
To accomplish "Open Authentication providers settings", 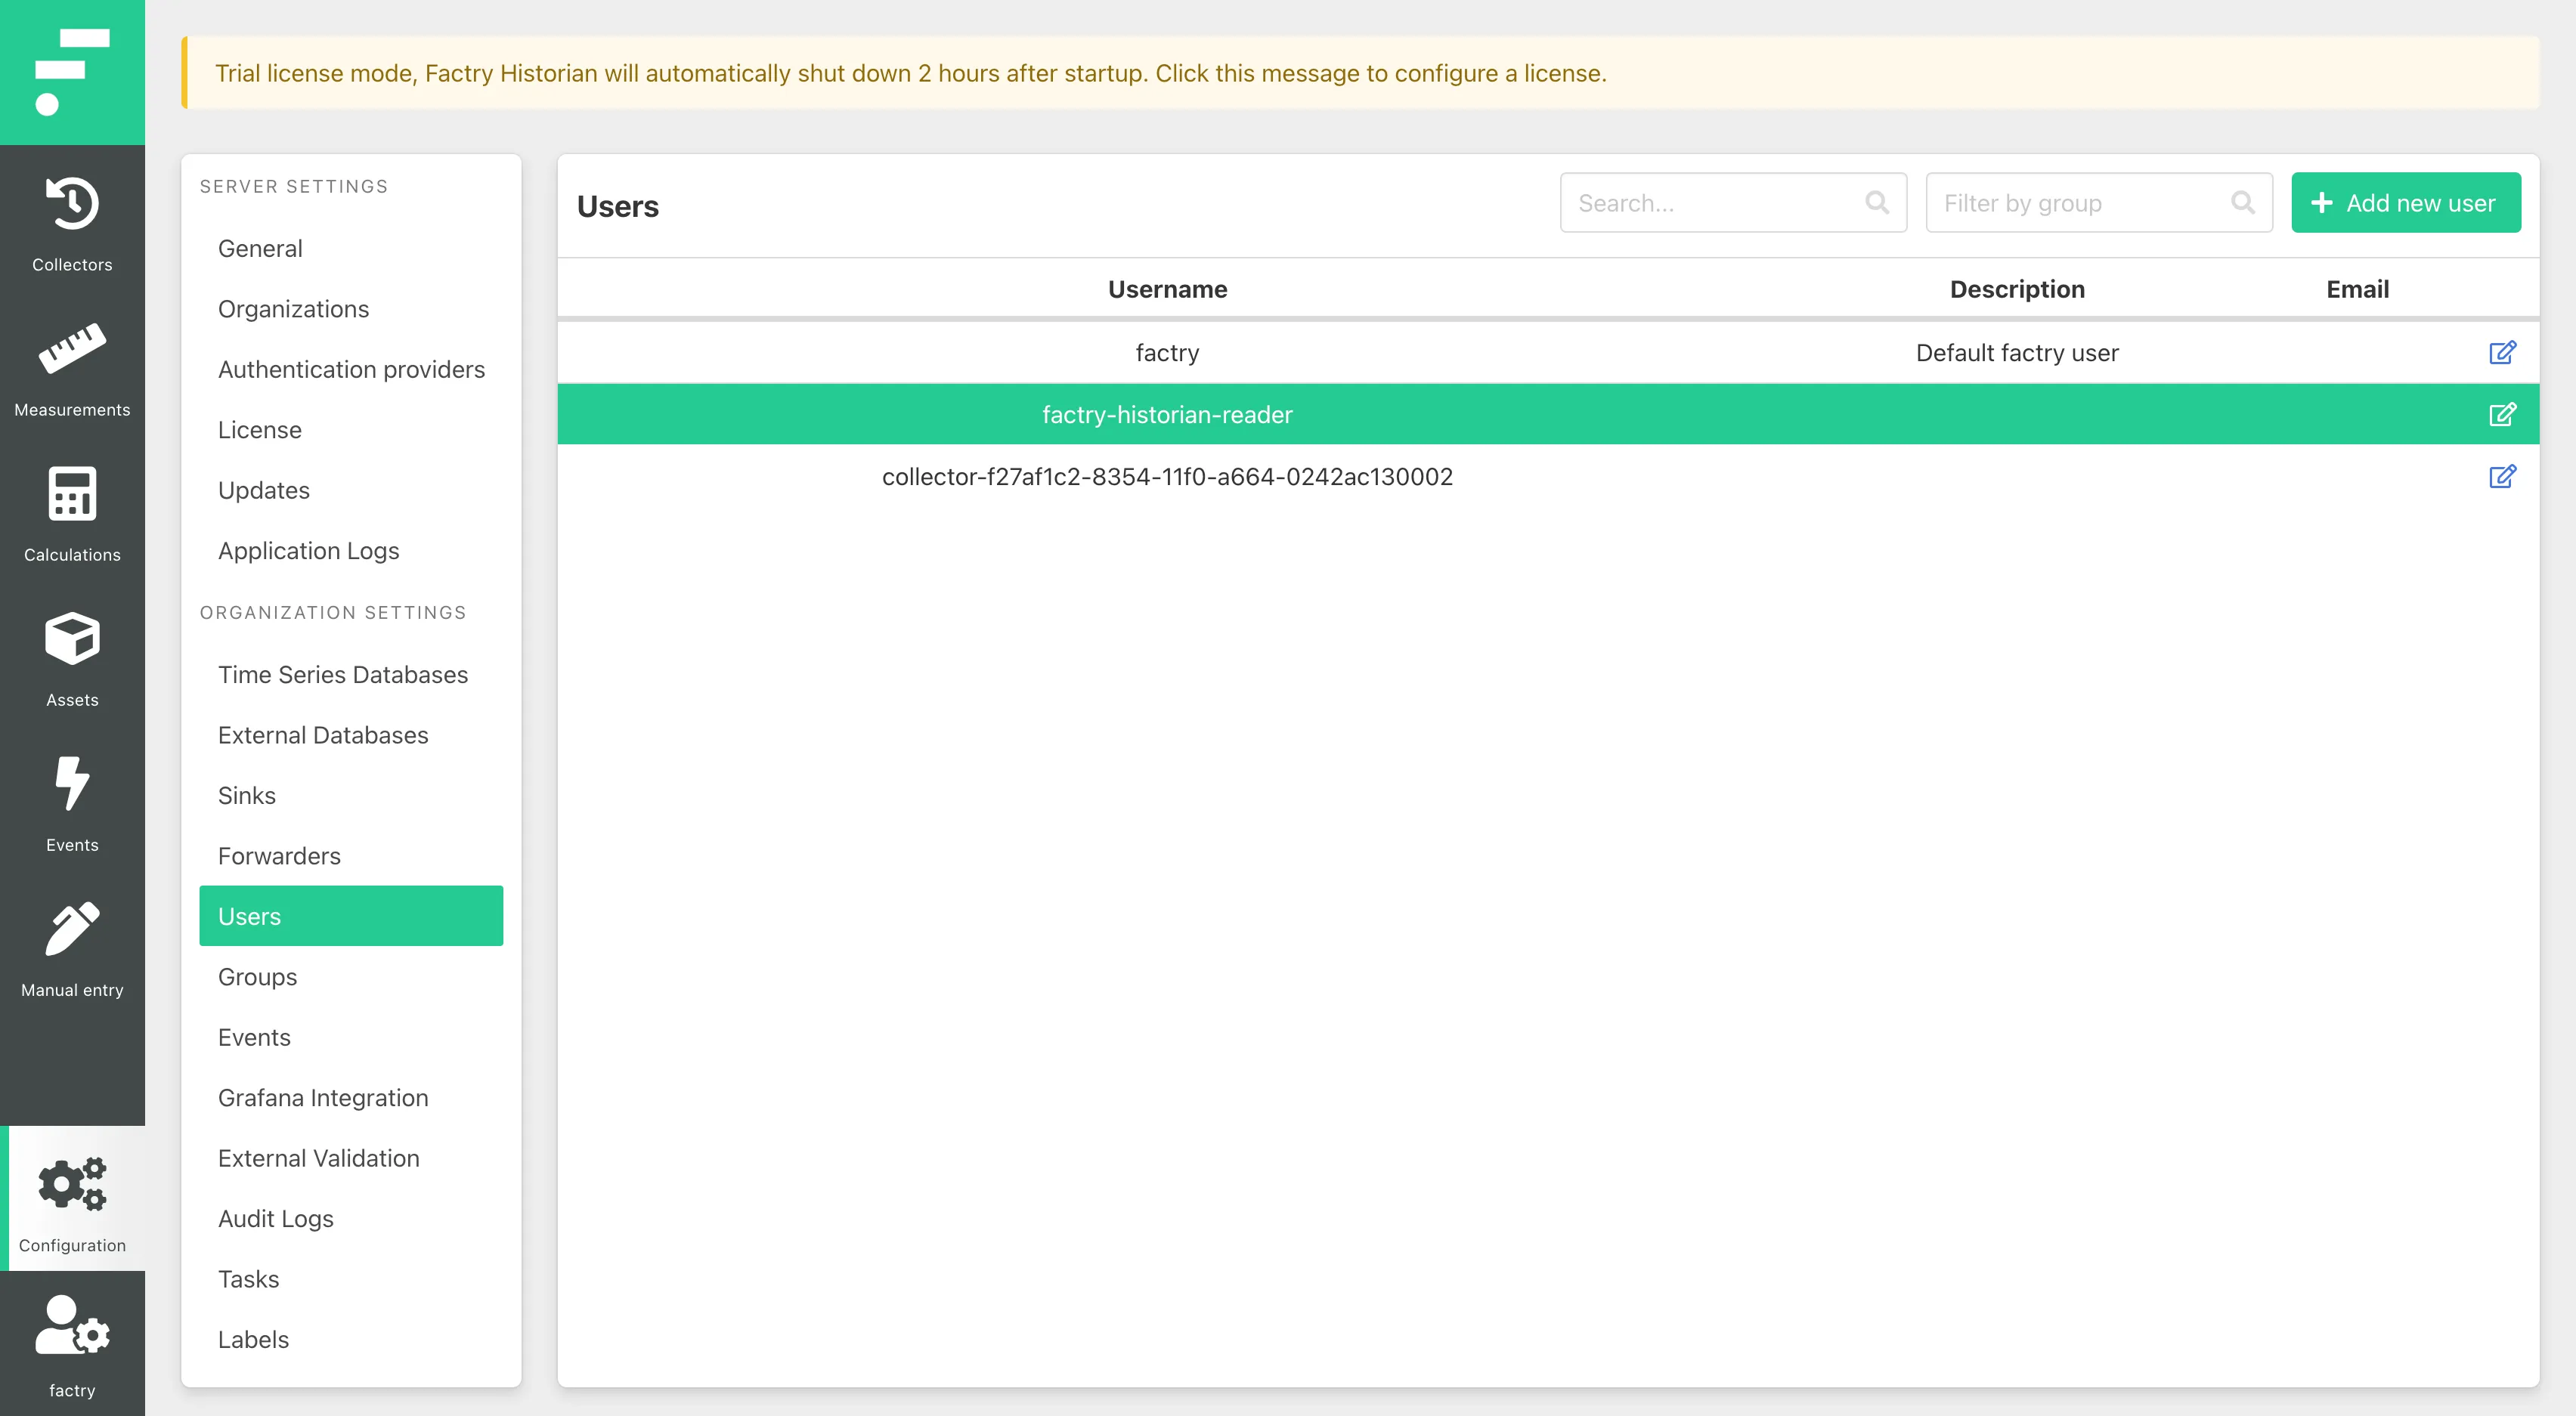I will pos(351,369).
